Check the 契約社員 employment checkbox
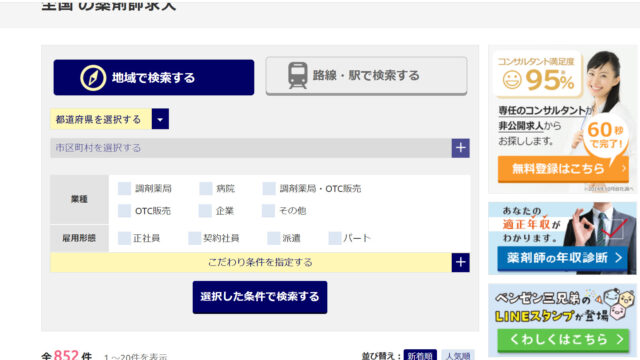 [194, 238]
